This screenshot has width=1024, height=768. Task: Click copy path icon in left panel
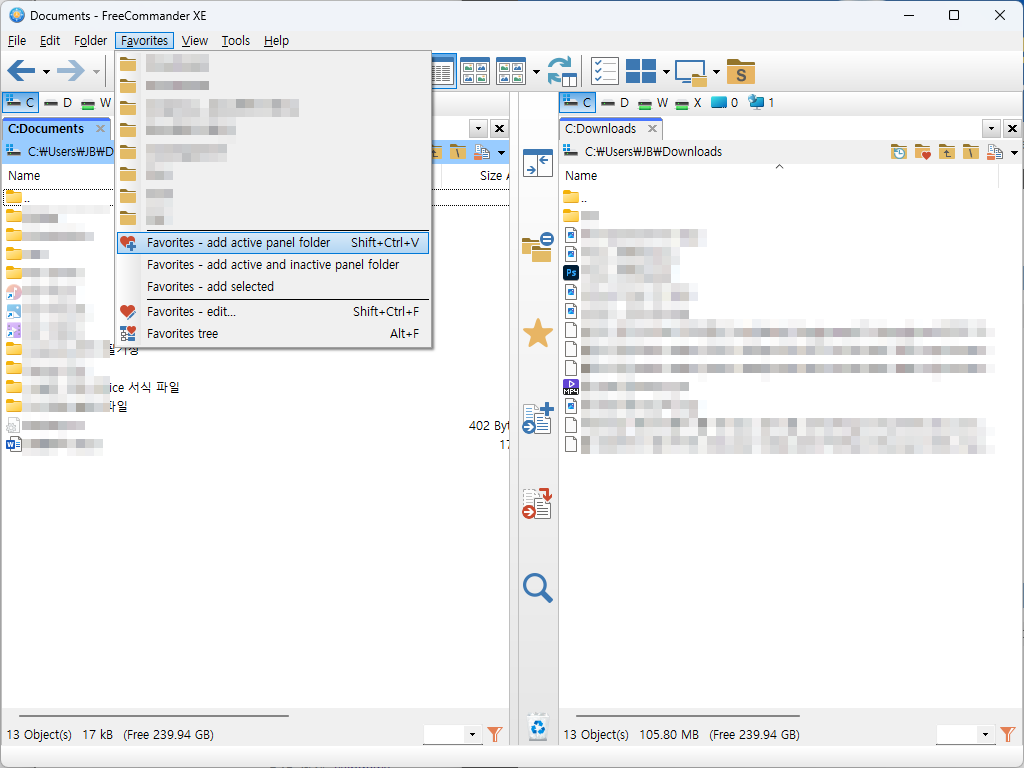(x=482, y=152)
